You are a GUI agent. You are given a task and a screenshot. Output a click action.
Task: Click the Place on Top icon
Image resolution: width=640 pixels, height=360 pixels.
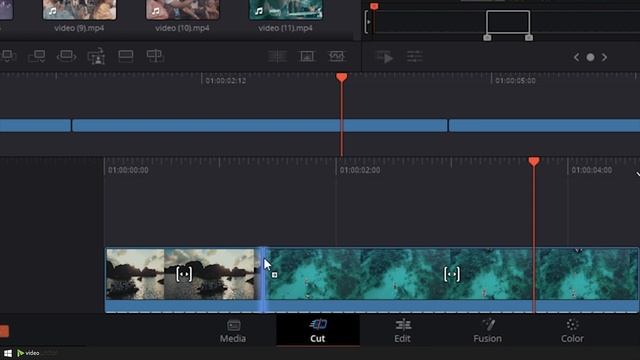click(x=126, y=56)
